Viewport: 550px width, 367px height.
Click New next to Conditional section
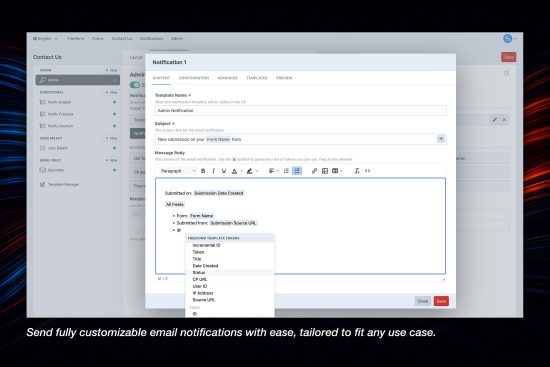112,92
